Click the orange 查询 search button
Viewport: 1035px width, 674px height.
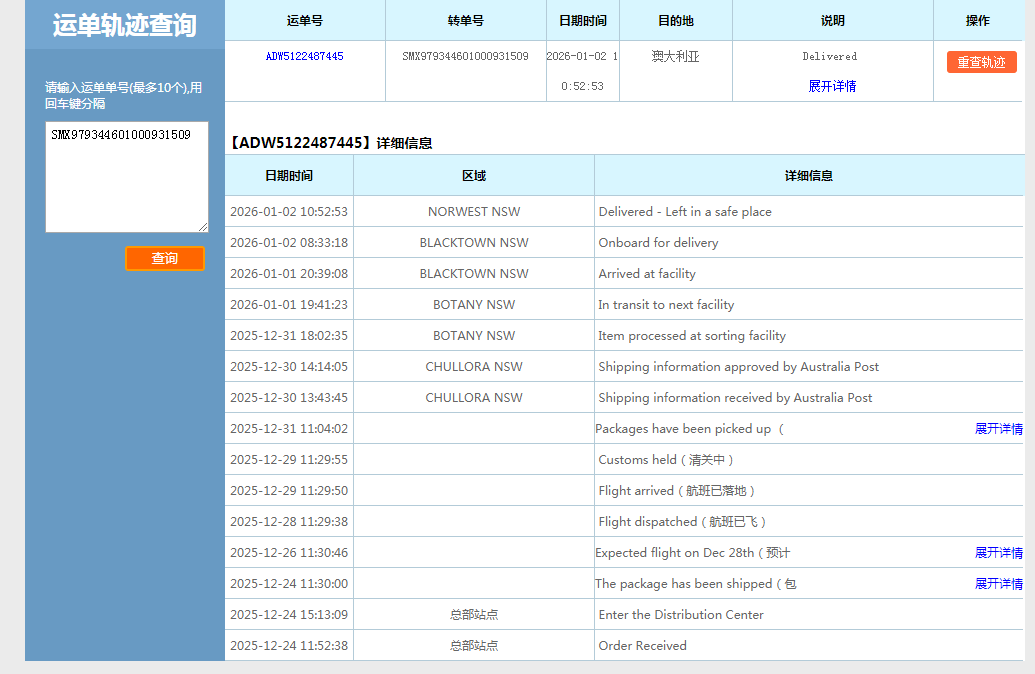point(165,259)
